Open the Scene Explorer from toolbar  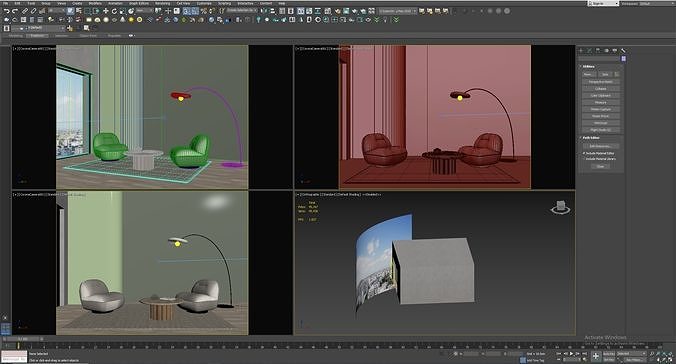[x=282, y=11]
